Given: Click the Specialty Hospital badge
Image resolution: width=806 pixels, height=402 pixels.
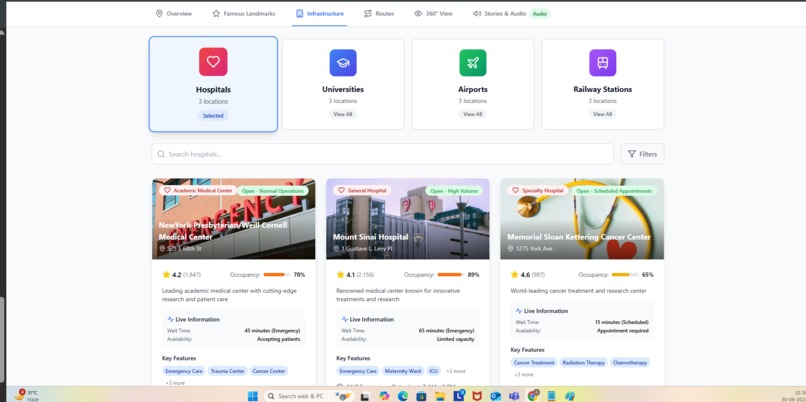Looking at the screenshot, I should [537, 191].
